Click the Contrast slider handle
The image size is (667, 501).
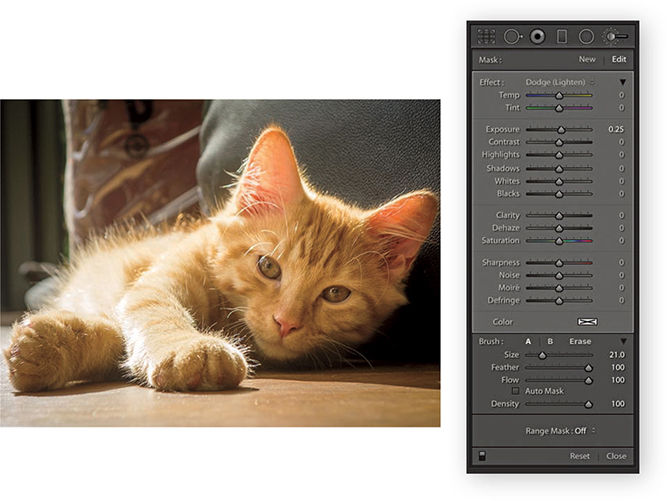click(x=559, y=142)
